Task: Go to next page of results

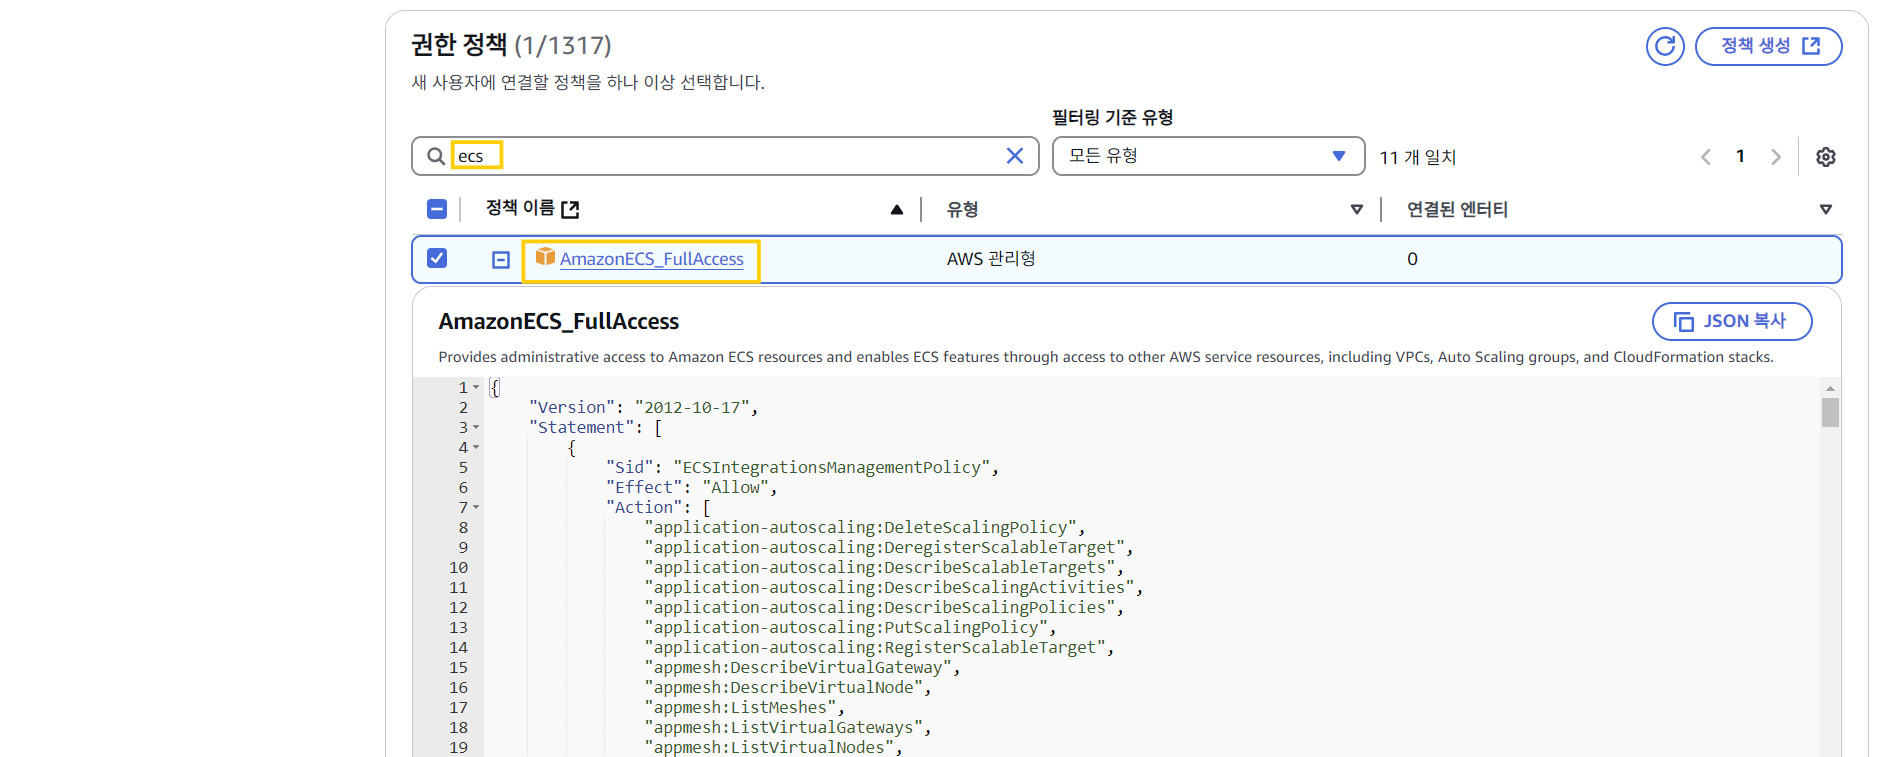Action: click(x=1776, y=157)
